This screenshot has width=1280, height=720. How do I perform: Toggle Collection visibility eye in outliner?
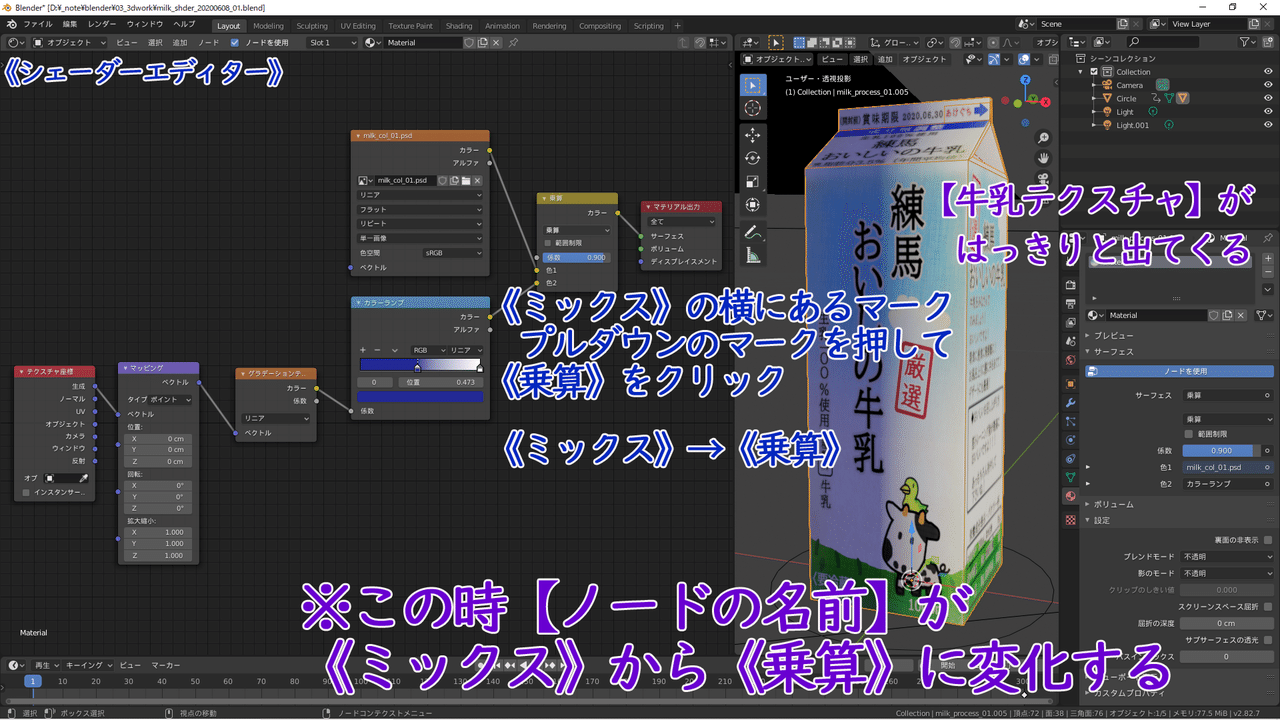(1268, 72)
